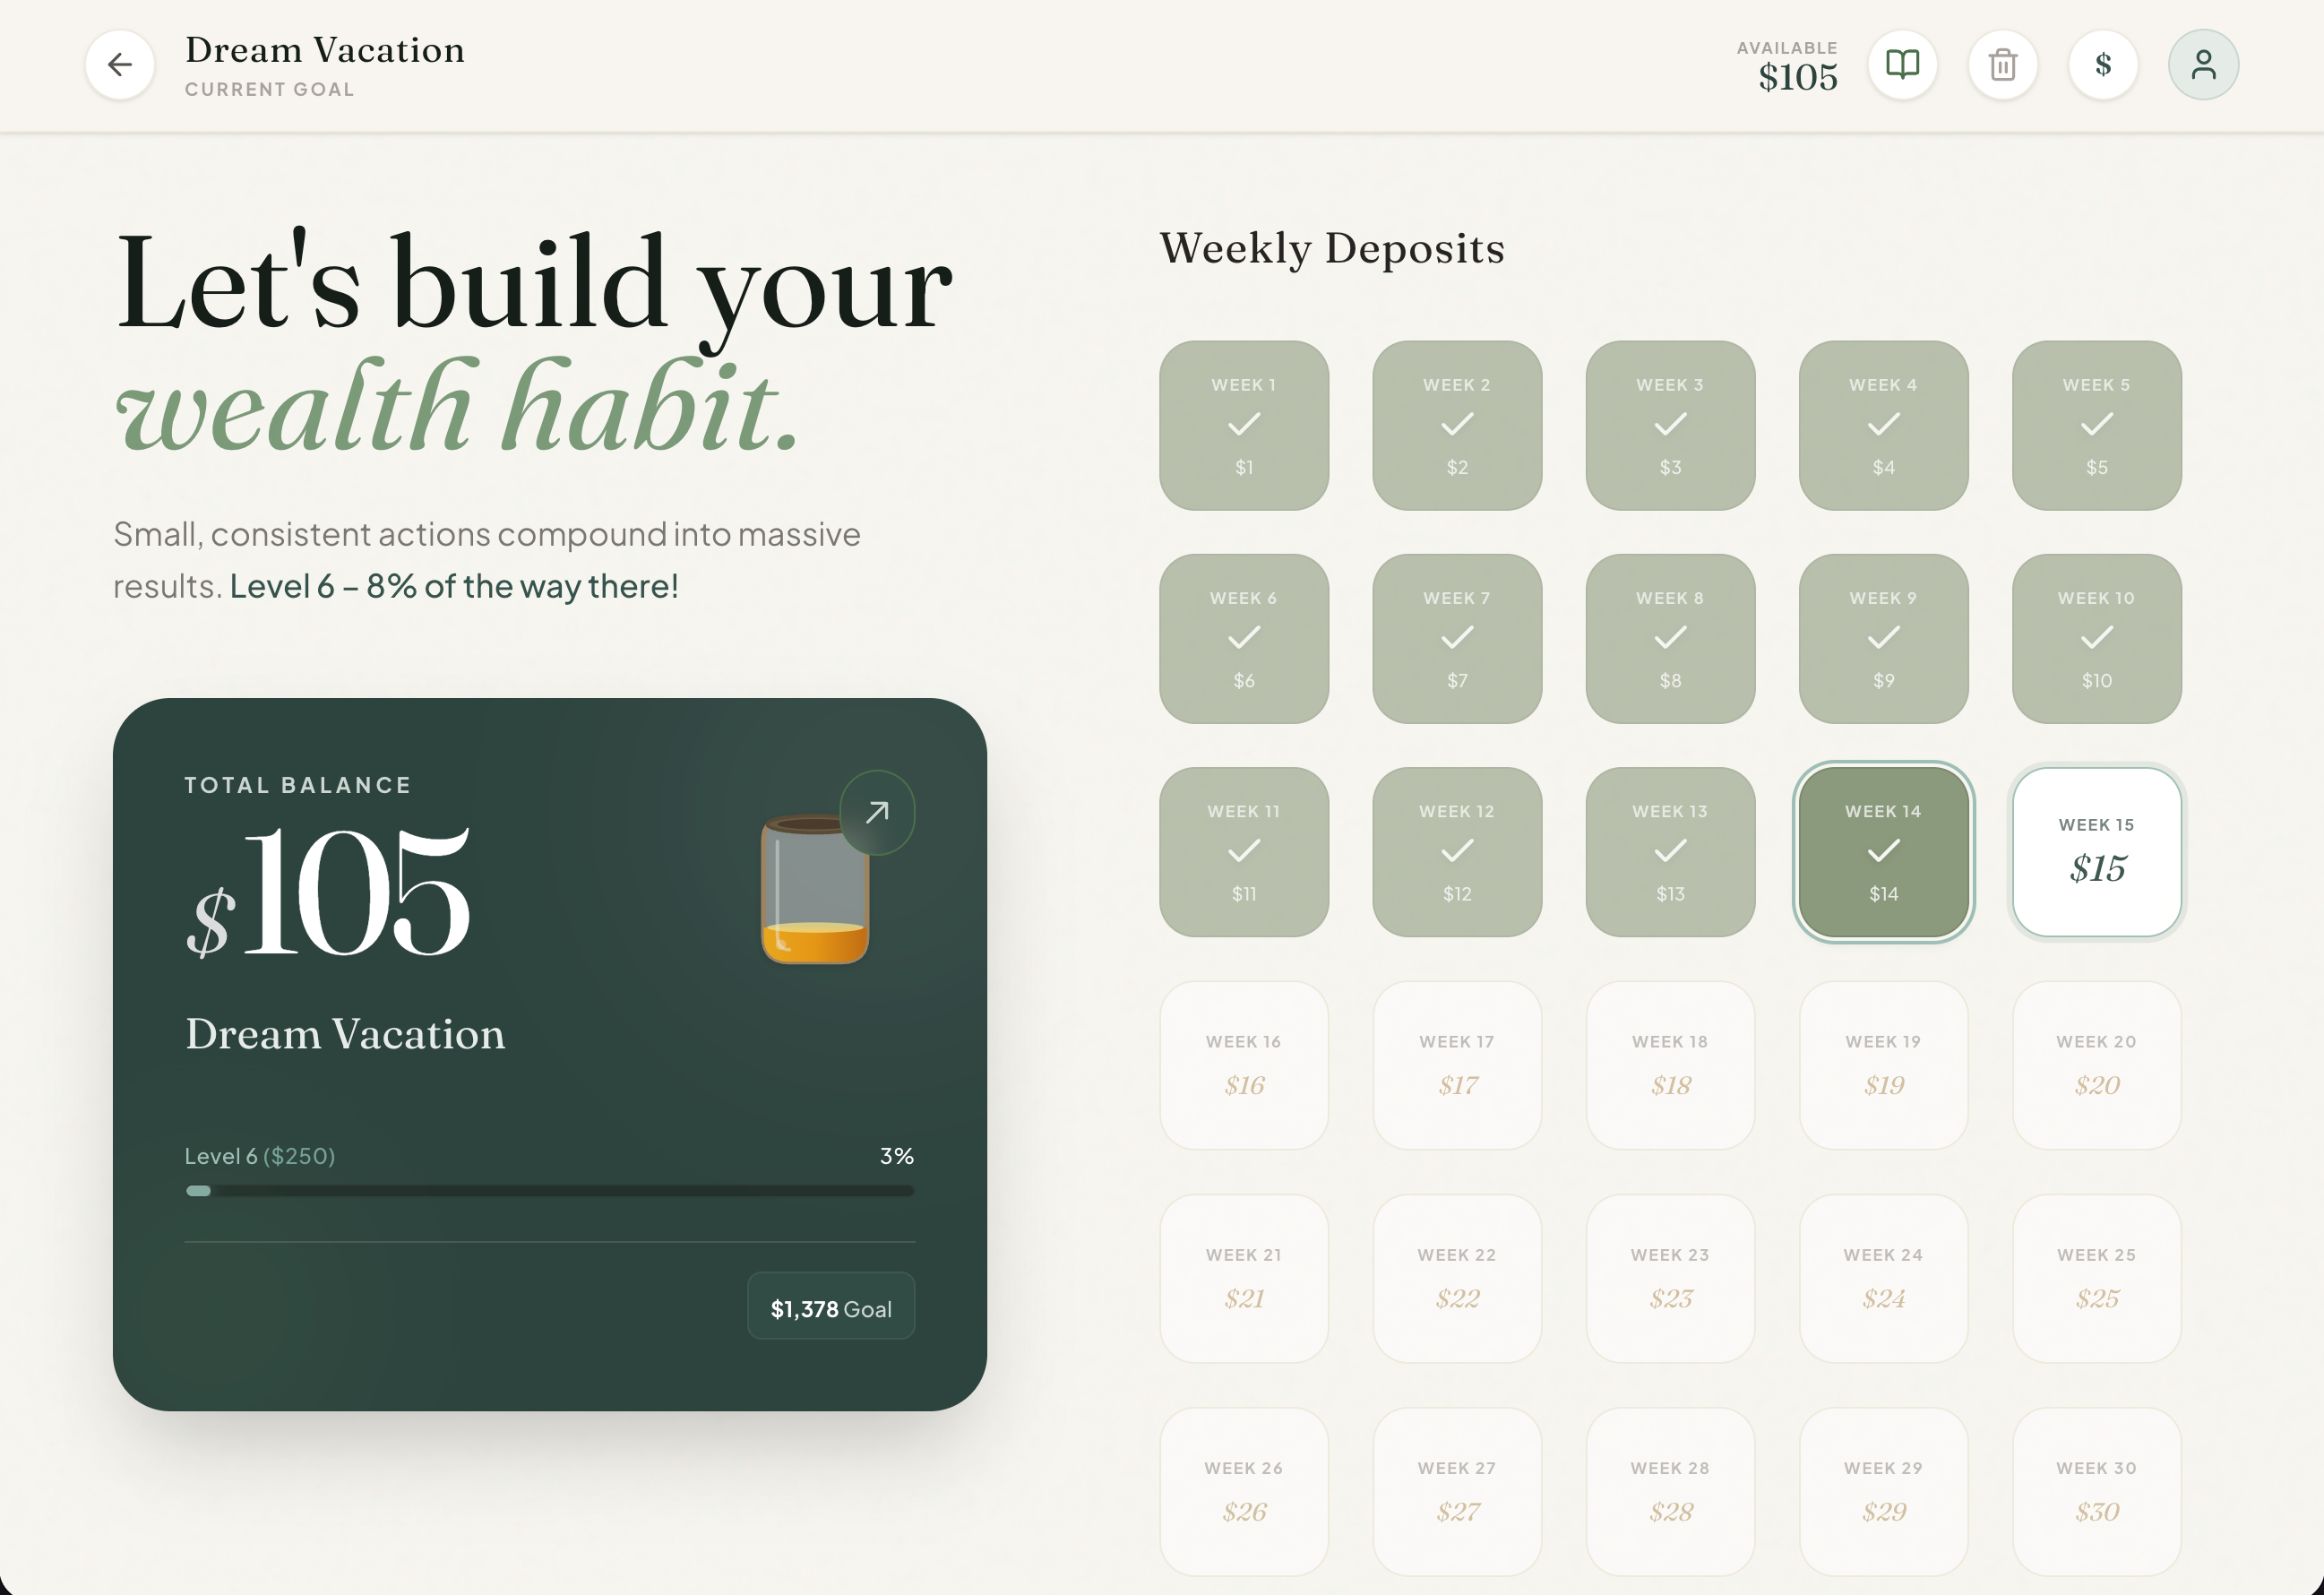Toggle the Week 13 completed tile
The image size is (2324, 1595).
click(x=1670, y=852)
